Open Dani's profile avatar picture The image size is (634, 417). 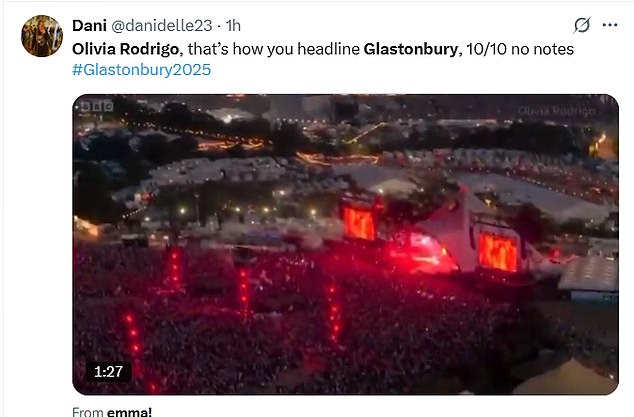coord(42,36)
